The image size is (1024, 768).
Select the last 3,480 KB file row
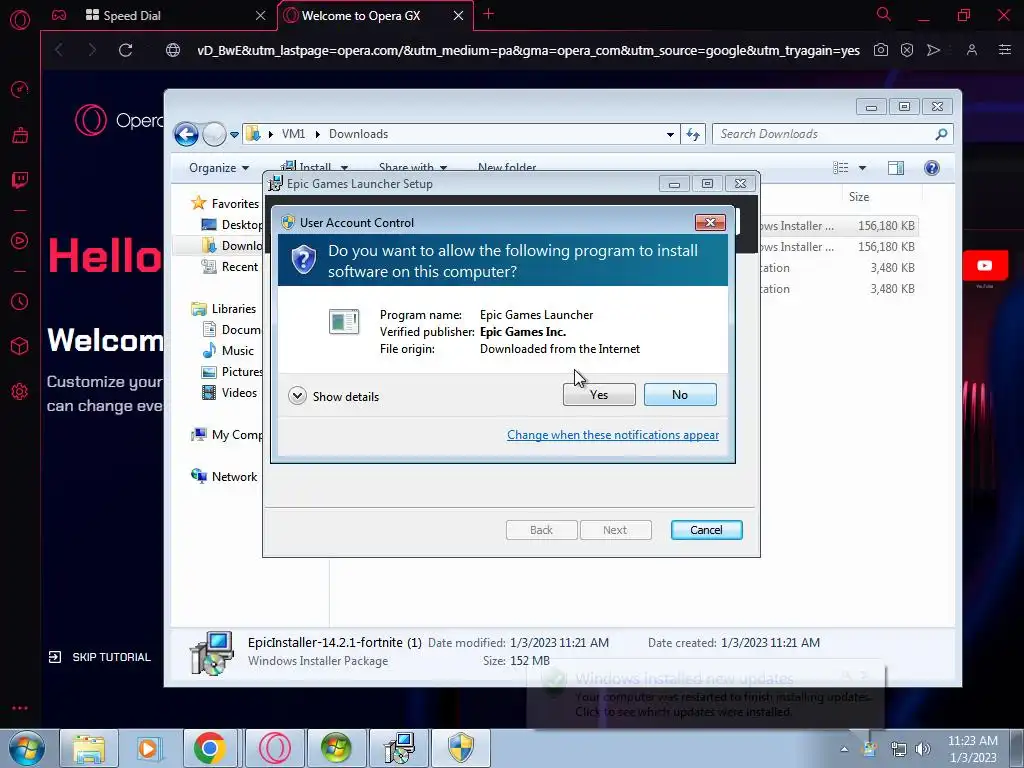pyautogui.click(x=839, y=289)
